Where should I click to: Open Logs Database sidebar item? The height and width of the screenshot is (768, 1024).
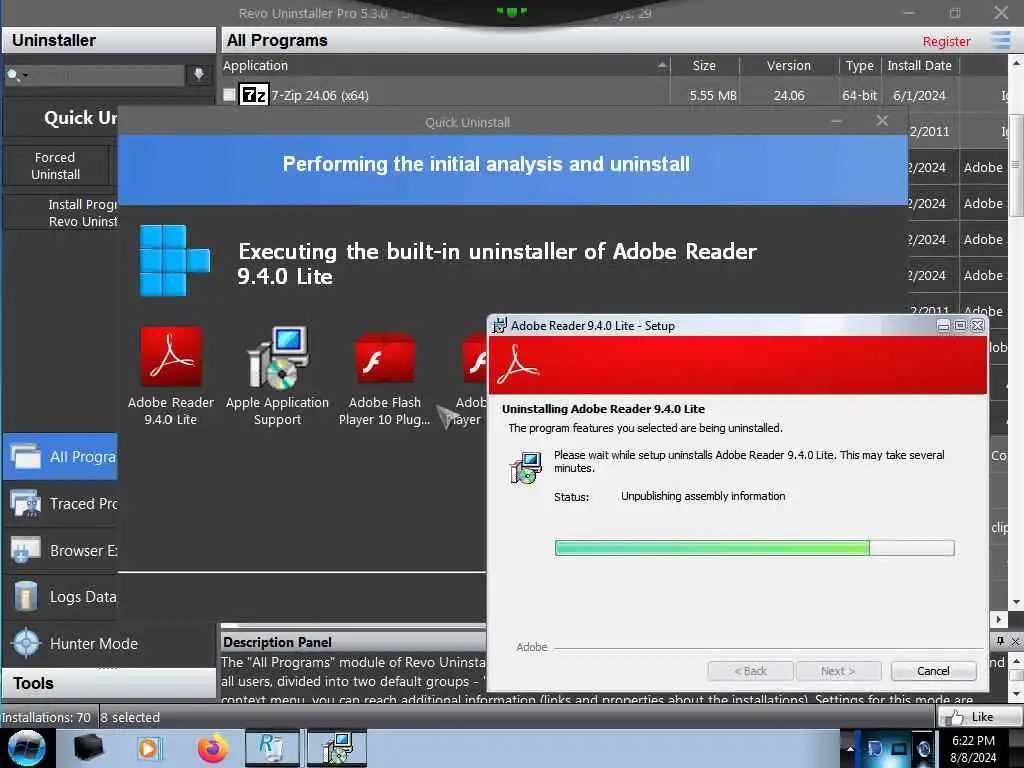[x=61, y=597]
